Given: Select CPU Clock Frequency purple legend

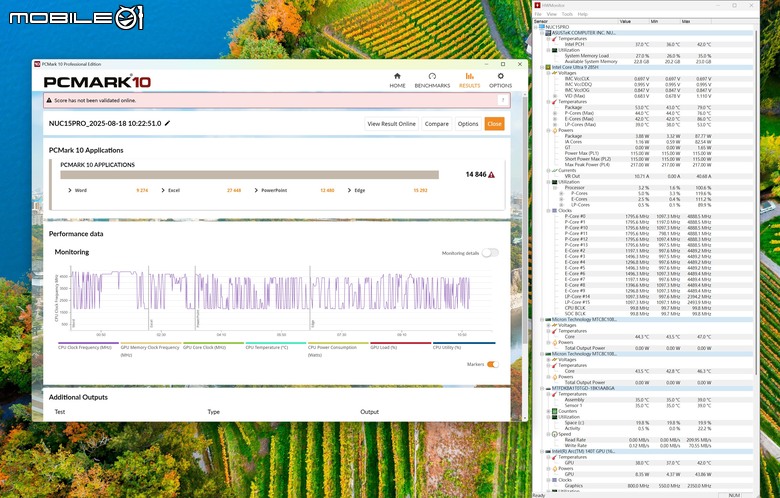Looking at the screenshot, I should [x=88, y=345].
